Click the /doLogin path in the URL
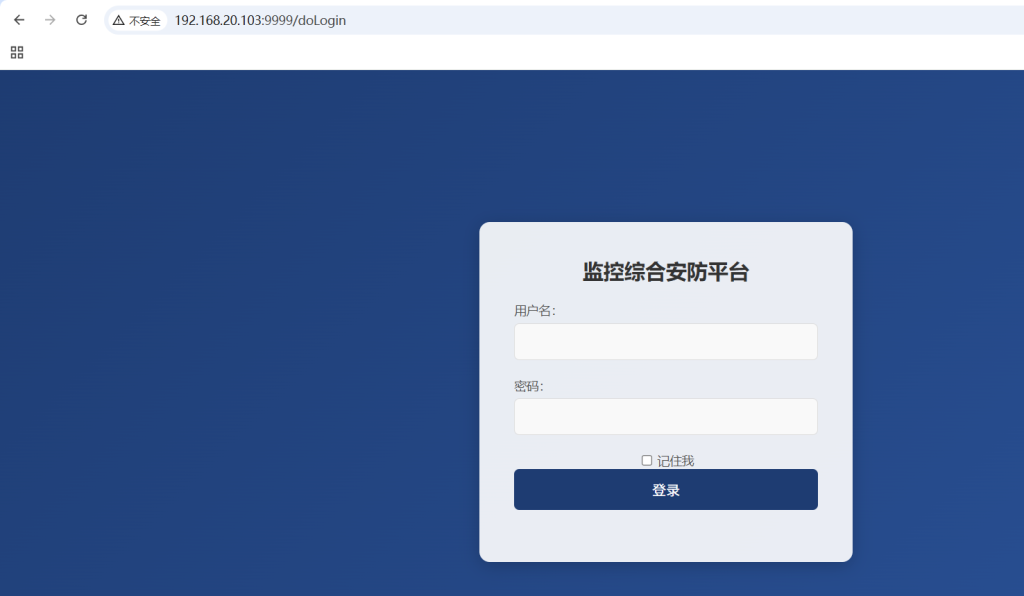 (x=321, y=20)
